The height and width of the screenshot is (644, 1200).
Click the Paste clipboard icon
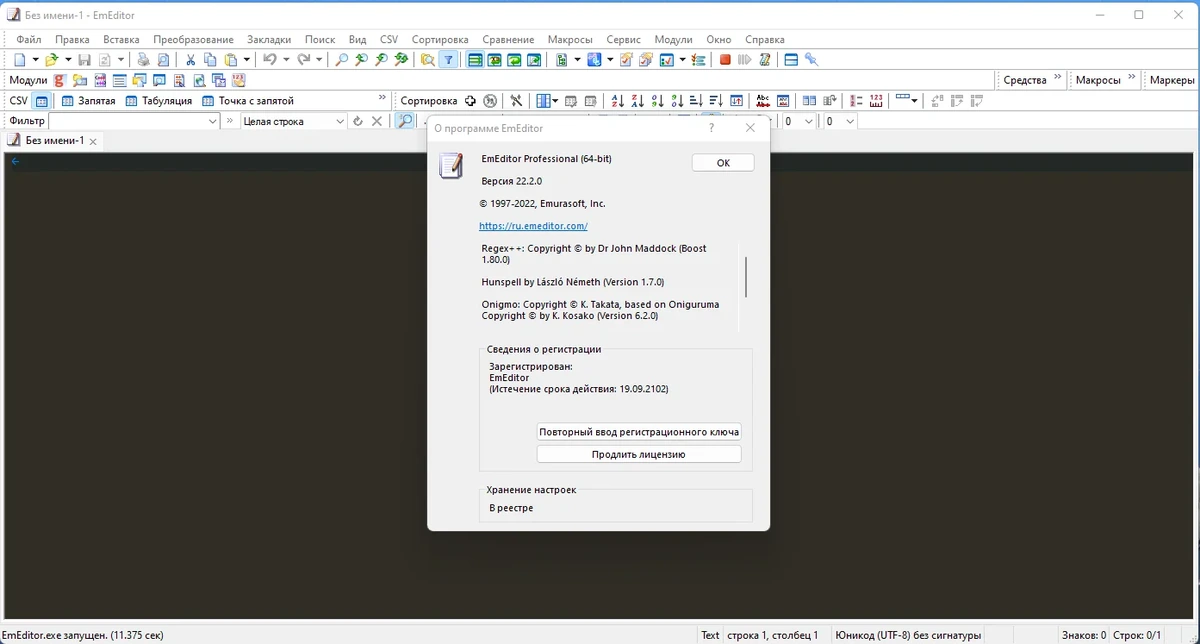pyautogui.click(x=230, y=60)
